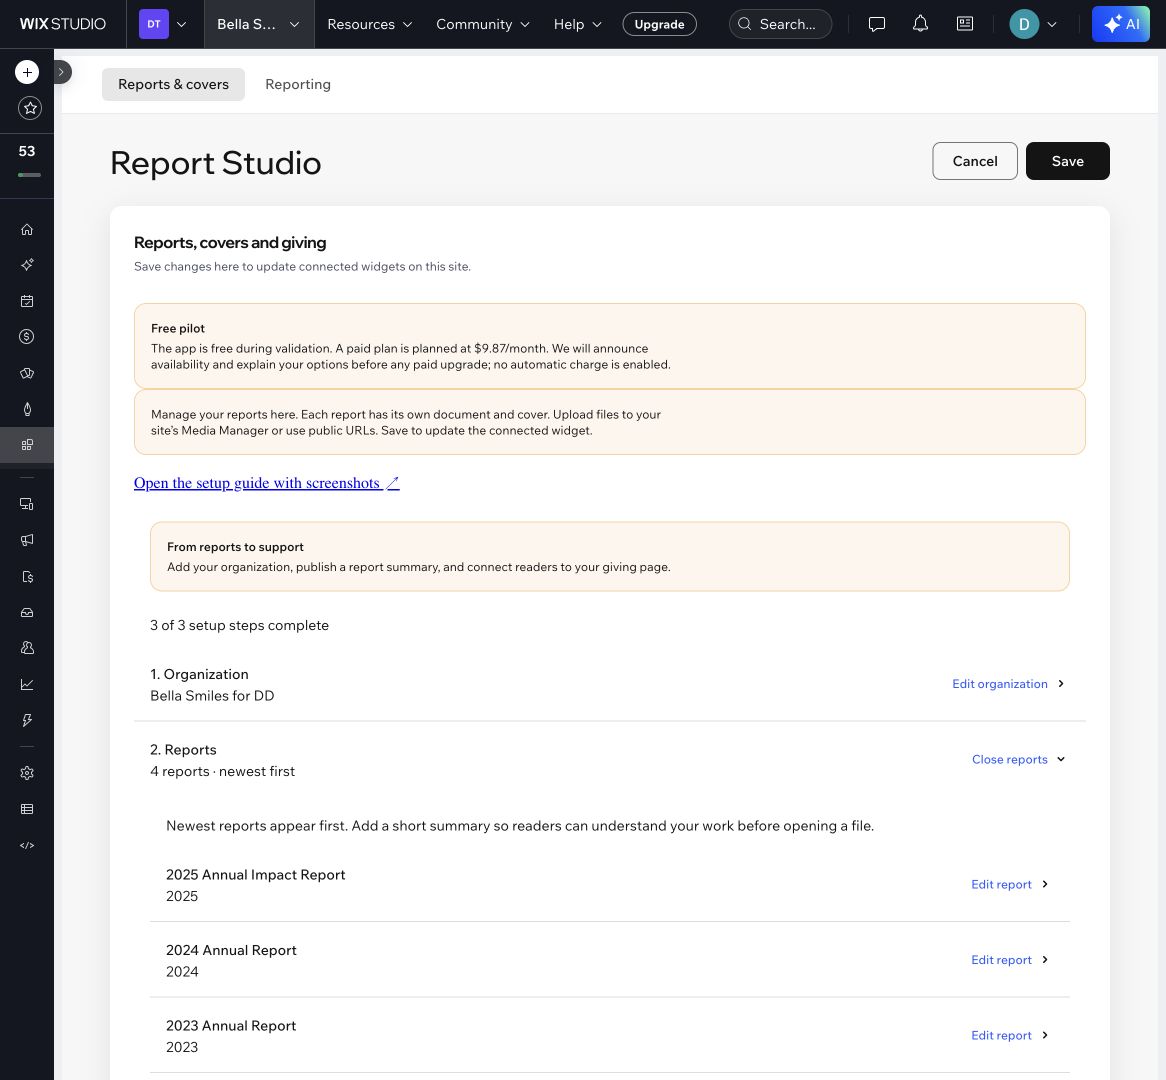Screen dimensions: 1166x1080
Task: Open the apps grid icon in sidebar
Action: point(27,445)
